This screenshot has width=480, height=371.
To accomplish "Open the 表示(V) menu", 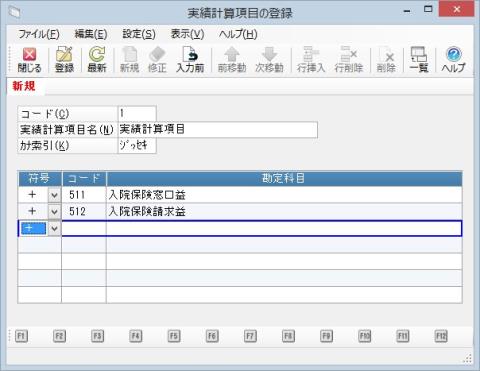I will click(x=187, y=34).
